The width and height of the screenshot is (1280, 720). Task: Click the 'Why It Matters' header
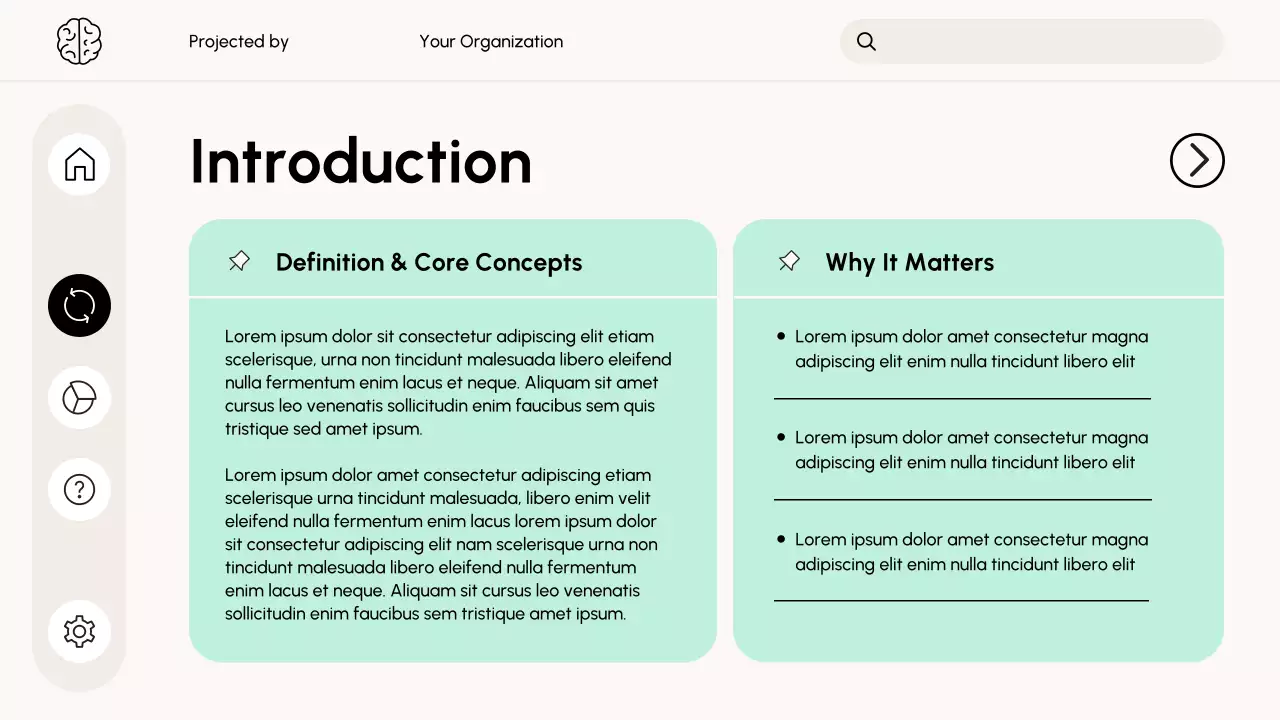click(x=910, y=262)
